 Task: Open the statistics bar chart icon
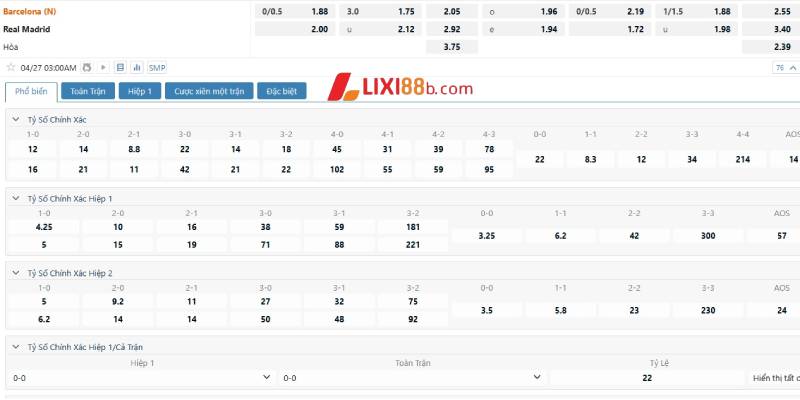click(x=137, y=68)
